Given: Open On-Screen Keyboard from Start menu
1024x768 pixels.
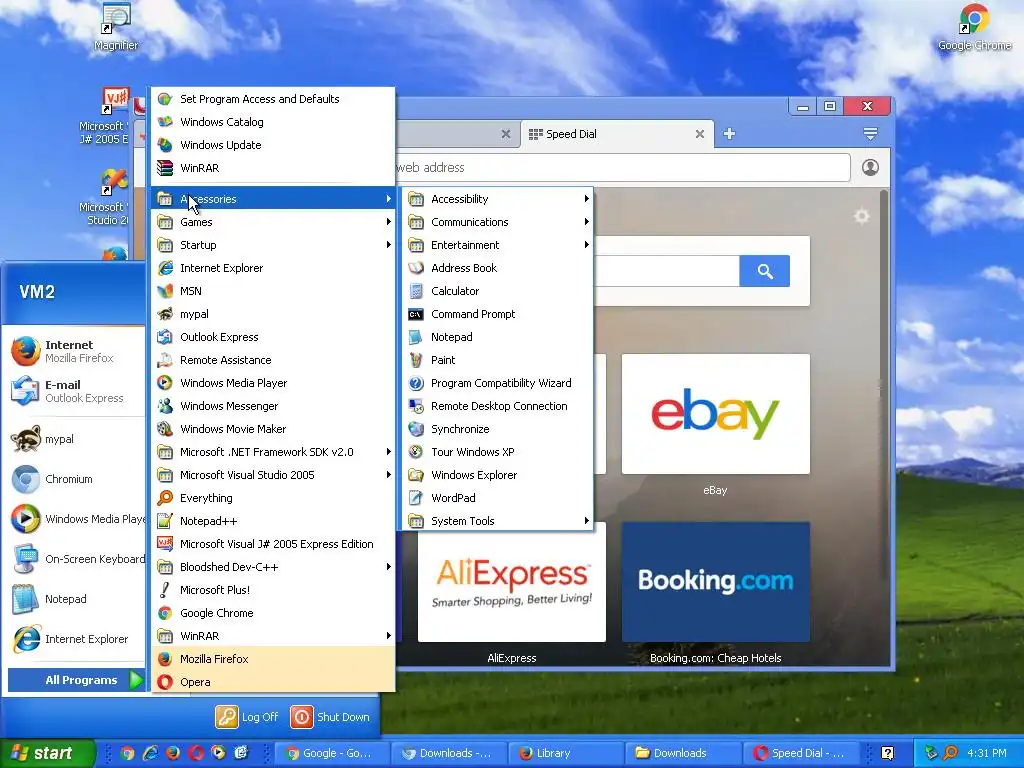Looking at the screenshot, I should pyautogui.click(x=76, y=559).
